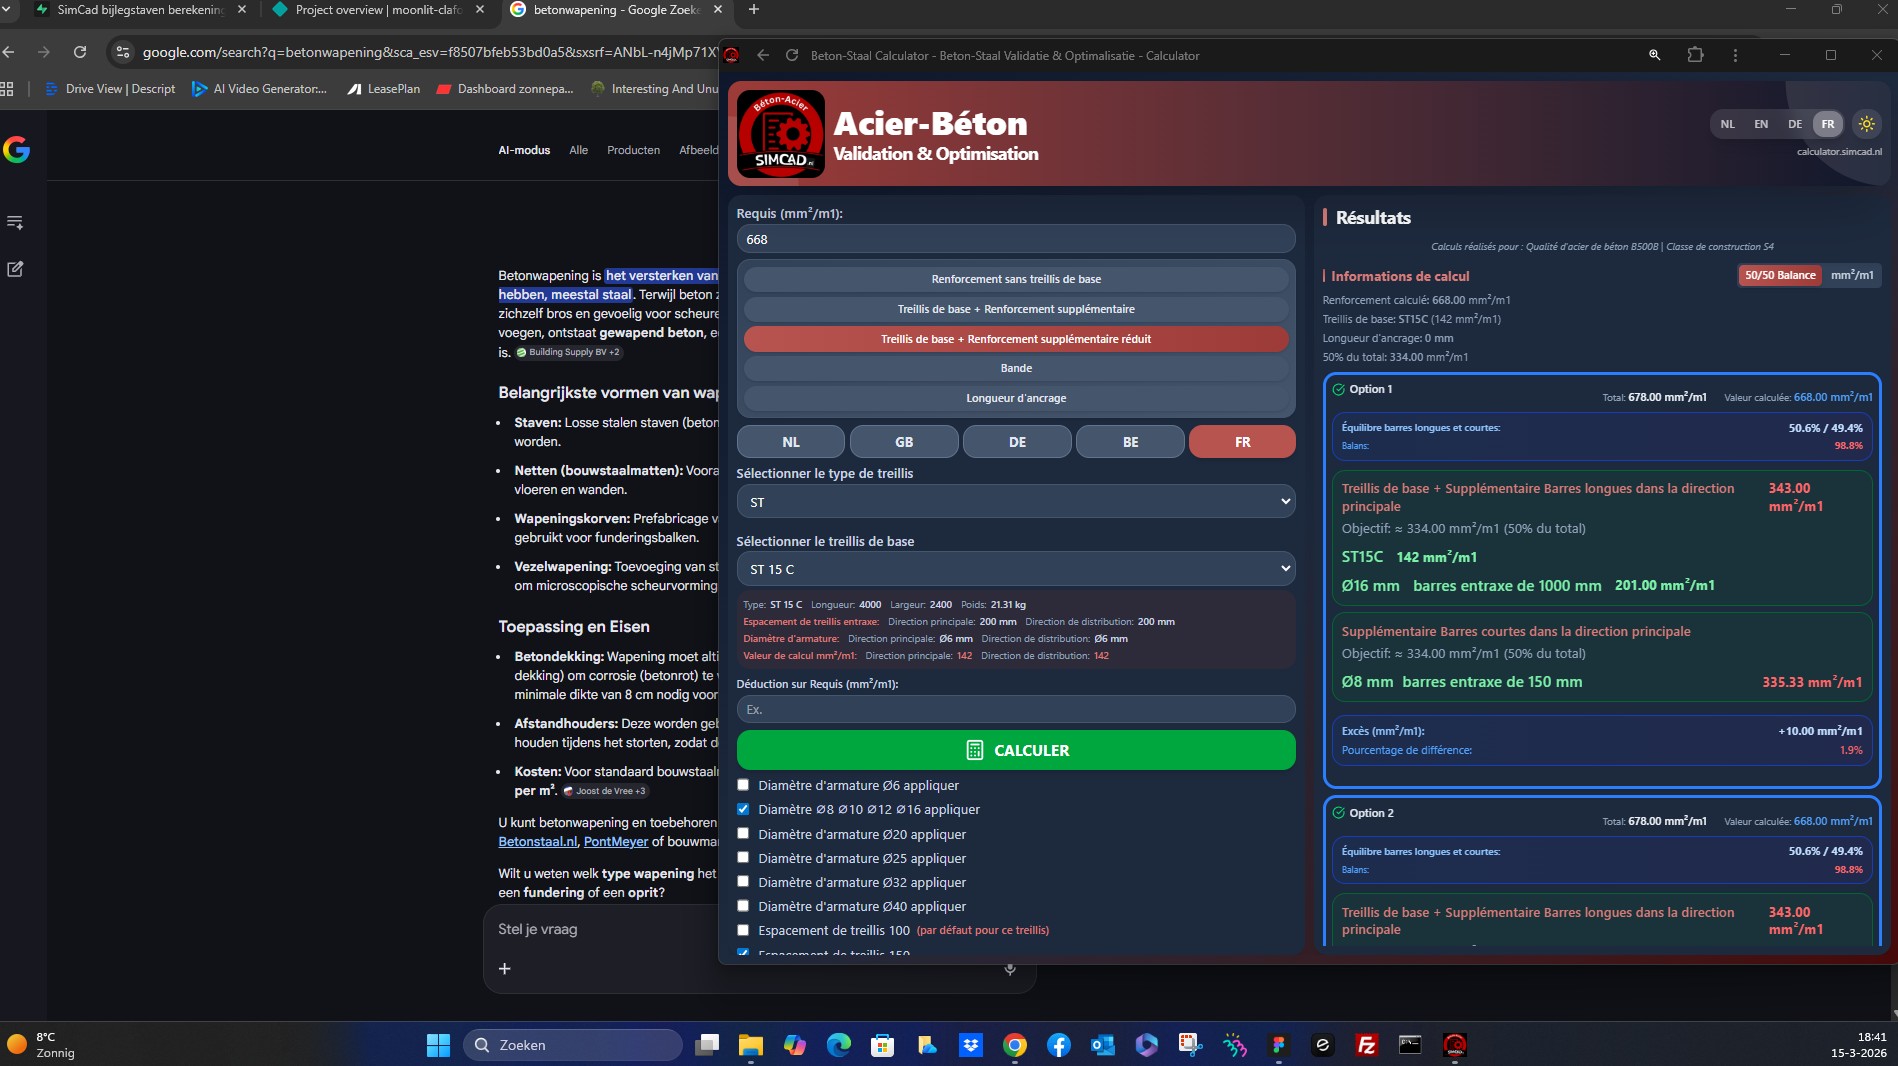Activate voice search microphone in Google search box
Screen dimensions: 1898x1066
tap(1009, 969)
